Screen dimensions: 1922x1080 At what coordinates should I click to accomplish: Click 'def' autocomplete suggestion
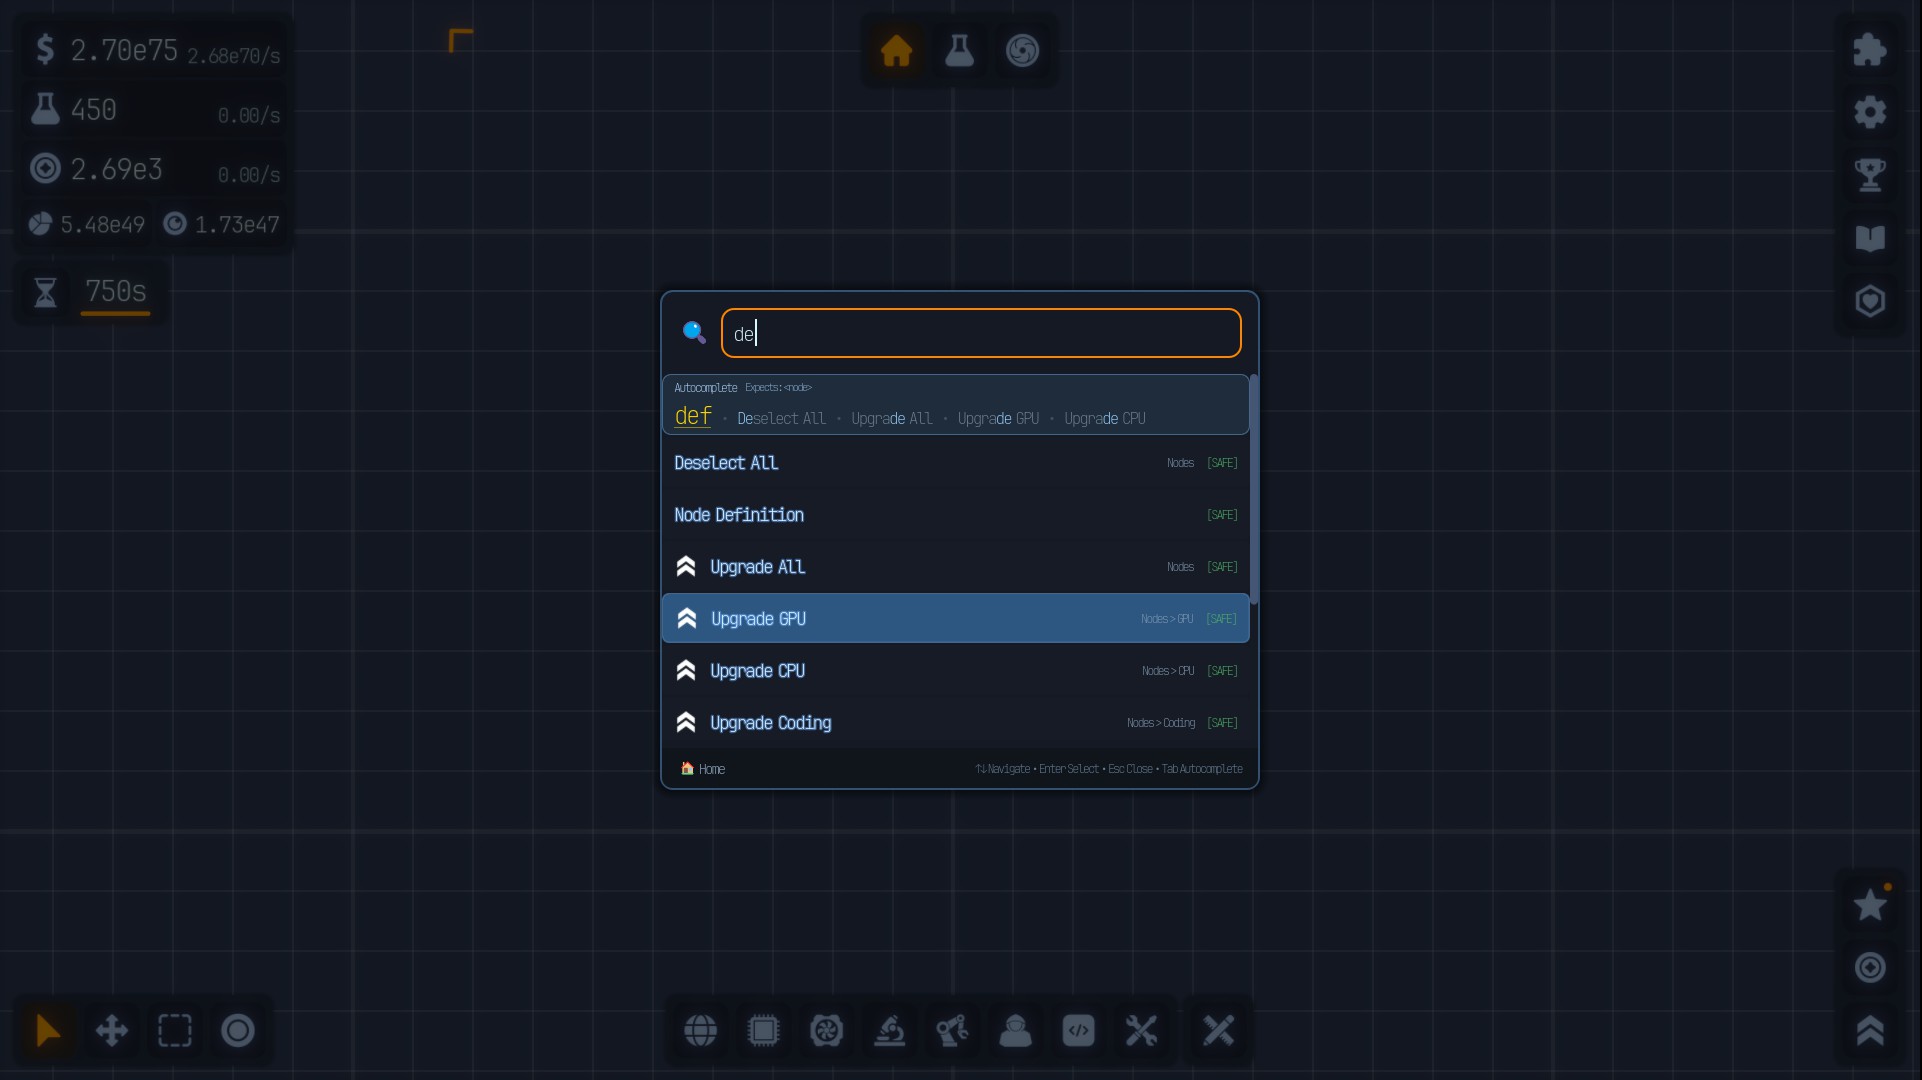coord(693,416)
